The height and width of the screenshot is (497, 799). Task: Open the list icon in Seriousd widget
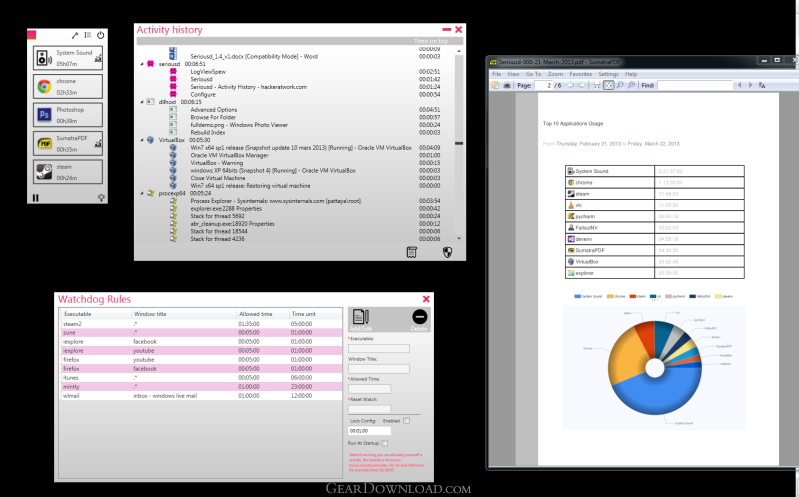[x=88, y=35]
